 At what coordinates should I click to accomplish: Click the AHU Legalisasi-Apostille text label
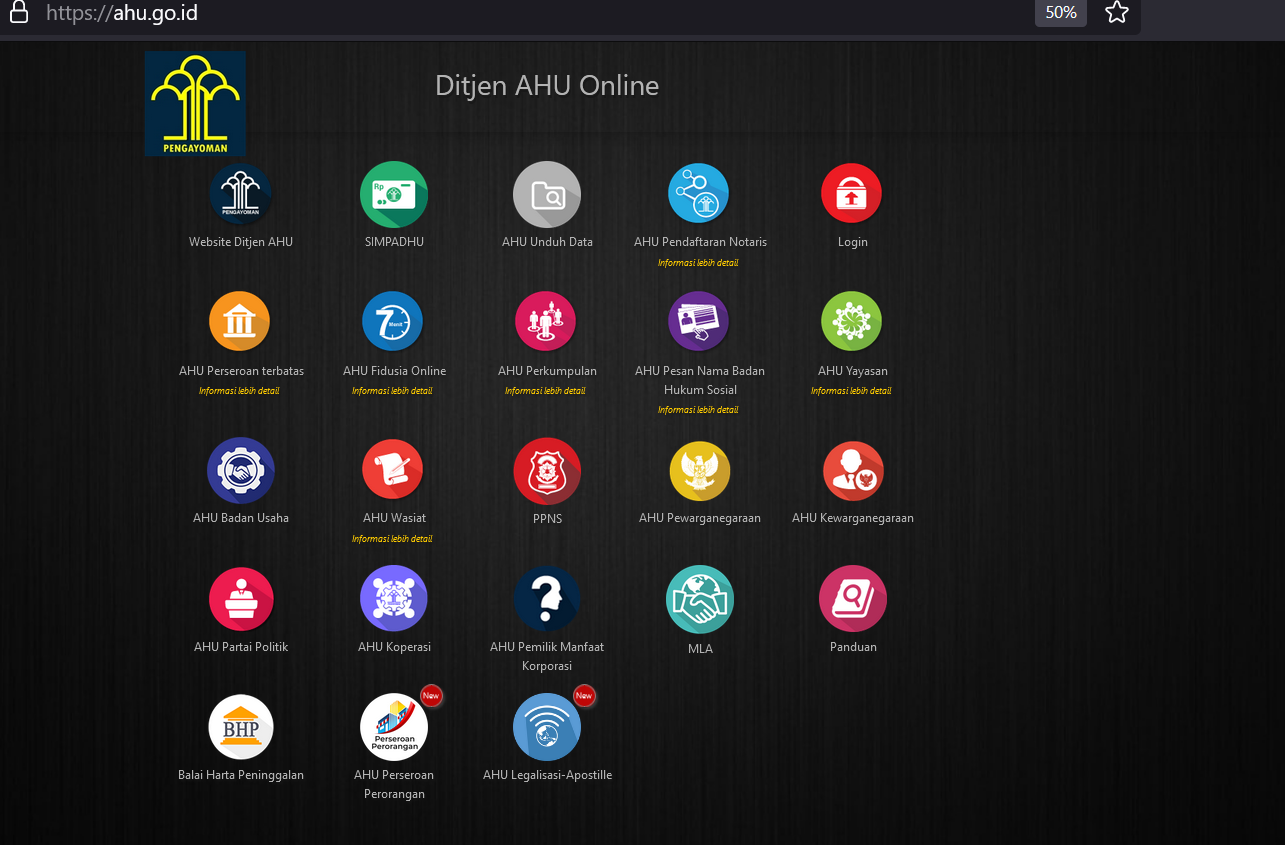coord(547,775)
